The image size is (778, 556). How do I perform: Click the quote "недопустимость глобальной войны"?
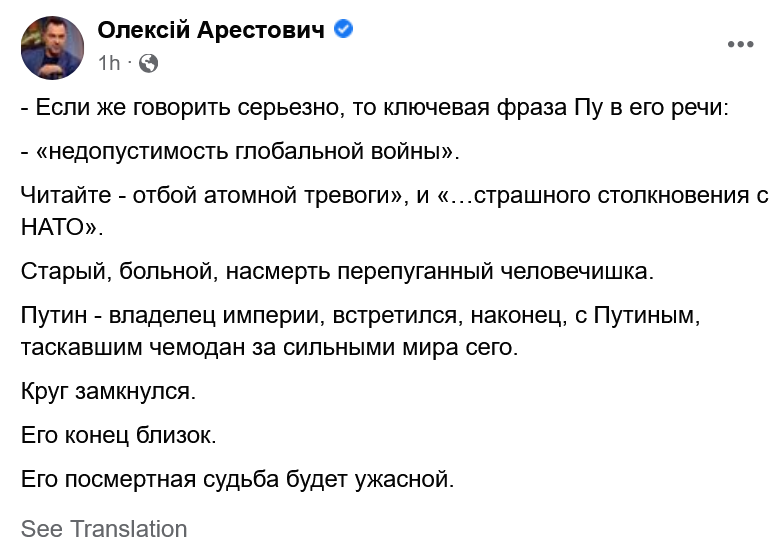tap(245, 151)
